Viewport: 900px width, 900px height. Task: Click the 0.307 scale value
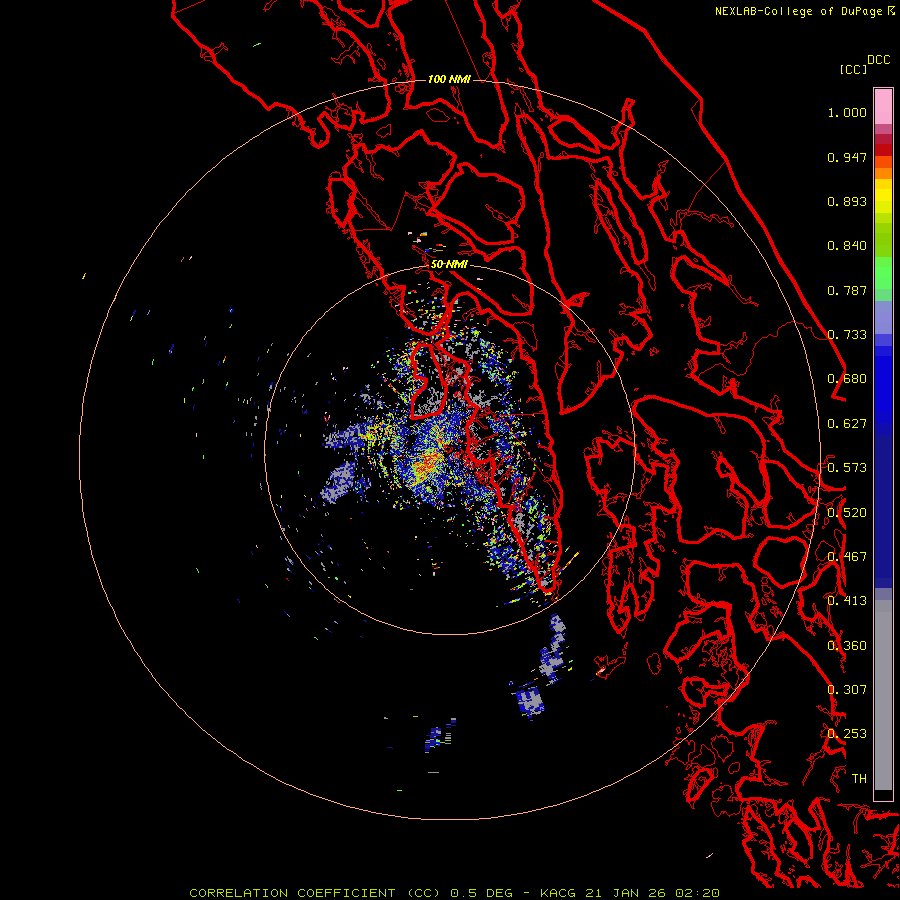pyautogui.click(x=847, y=690)
